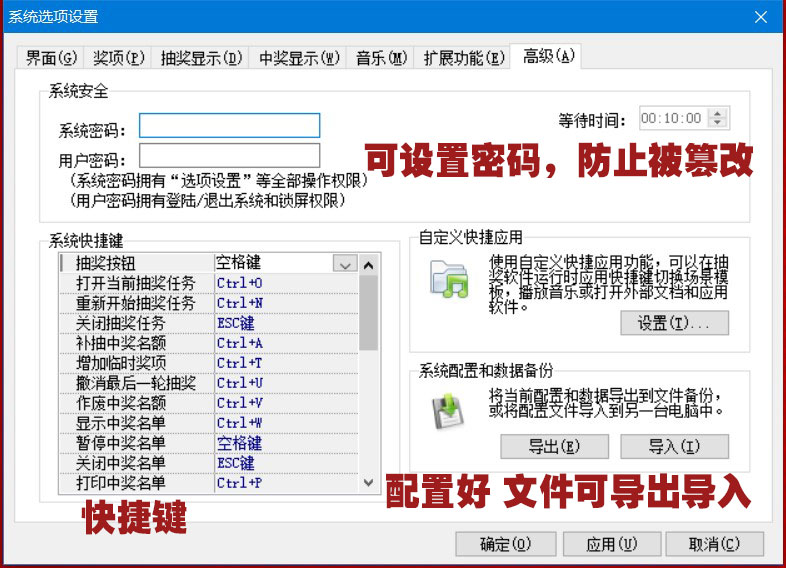Open the 抽奖按钮 shortcut dropdown arrow

tap(345, 264)
